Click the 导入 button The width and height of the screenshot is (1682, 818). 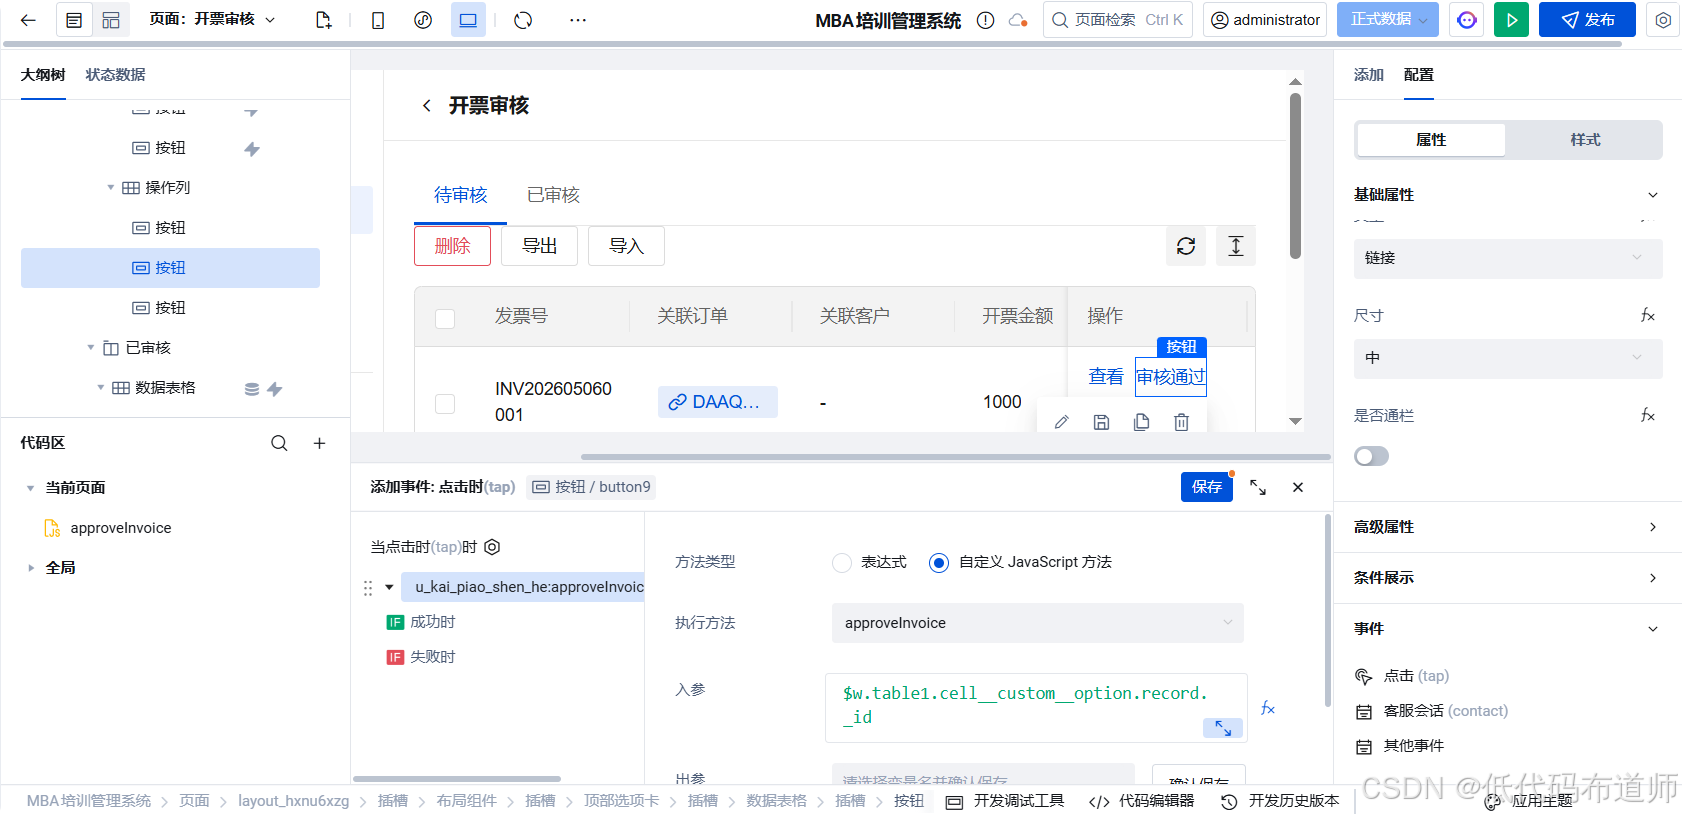626,246
